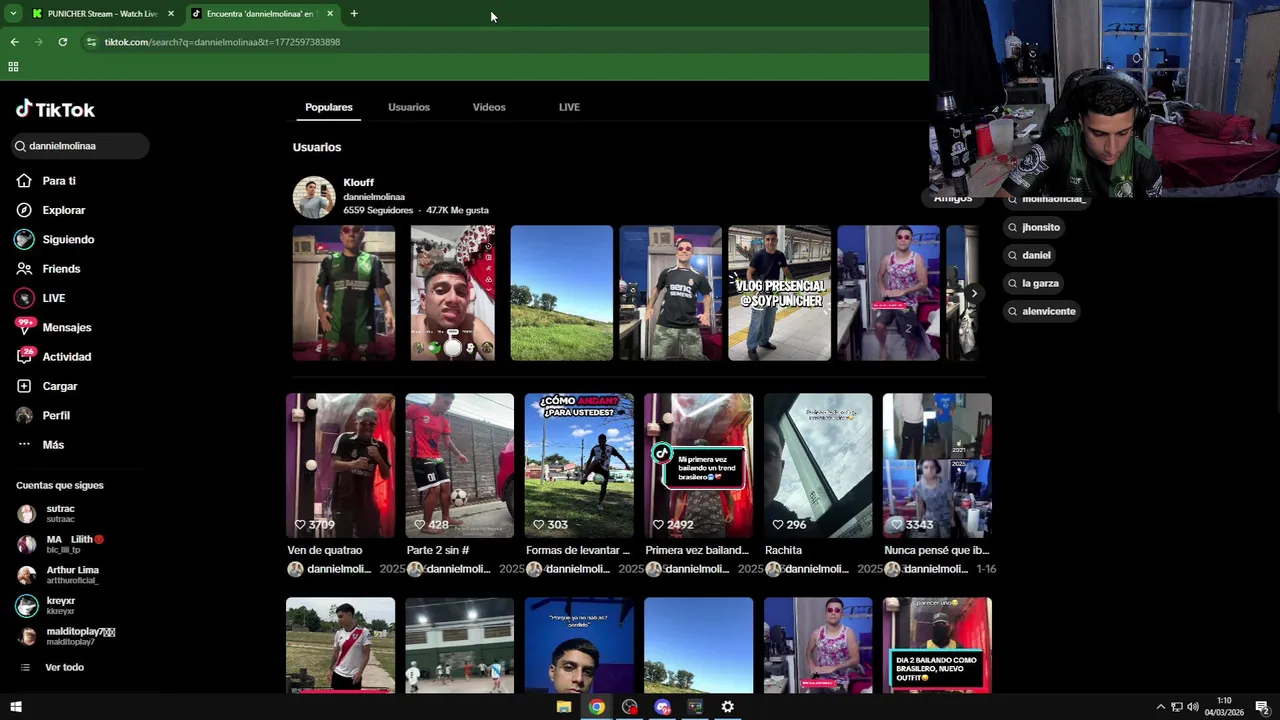The width and height of the screenshot is (1280, 720).
Task: Open the Para ti home icon
Action: tap(24, 181)
